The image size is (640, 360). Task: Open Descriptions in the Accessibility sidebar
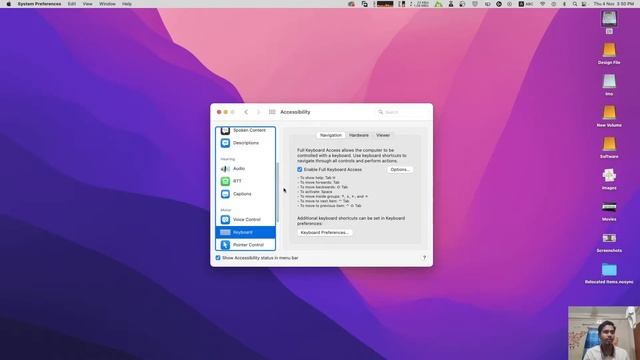click(245, 143)
